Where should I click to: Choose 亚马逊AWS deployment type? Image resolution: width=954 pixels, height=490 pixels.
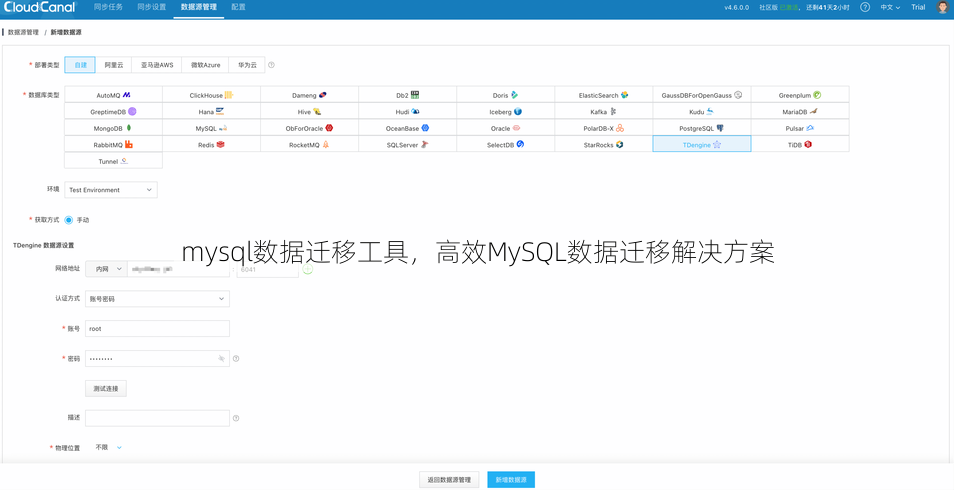157,65
